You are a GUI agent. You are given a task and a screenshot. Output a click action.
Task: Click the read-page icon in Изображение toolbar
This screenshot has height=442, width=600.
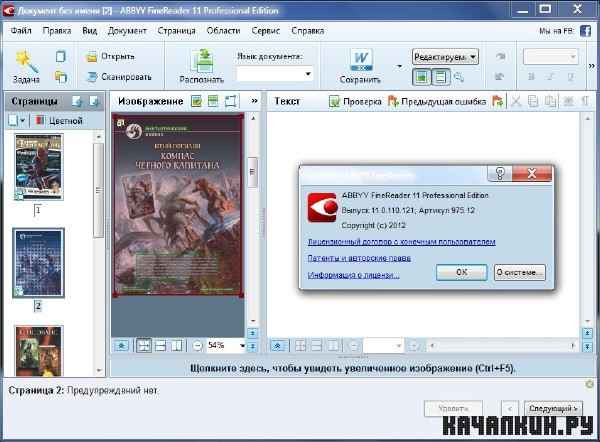196,101
